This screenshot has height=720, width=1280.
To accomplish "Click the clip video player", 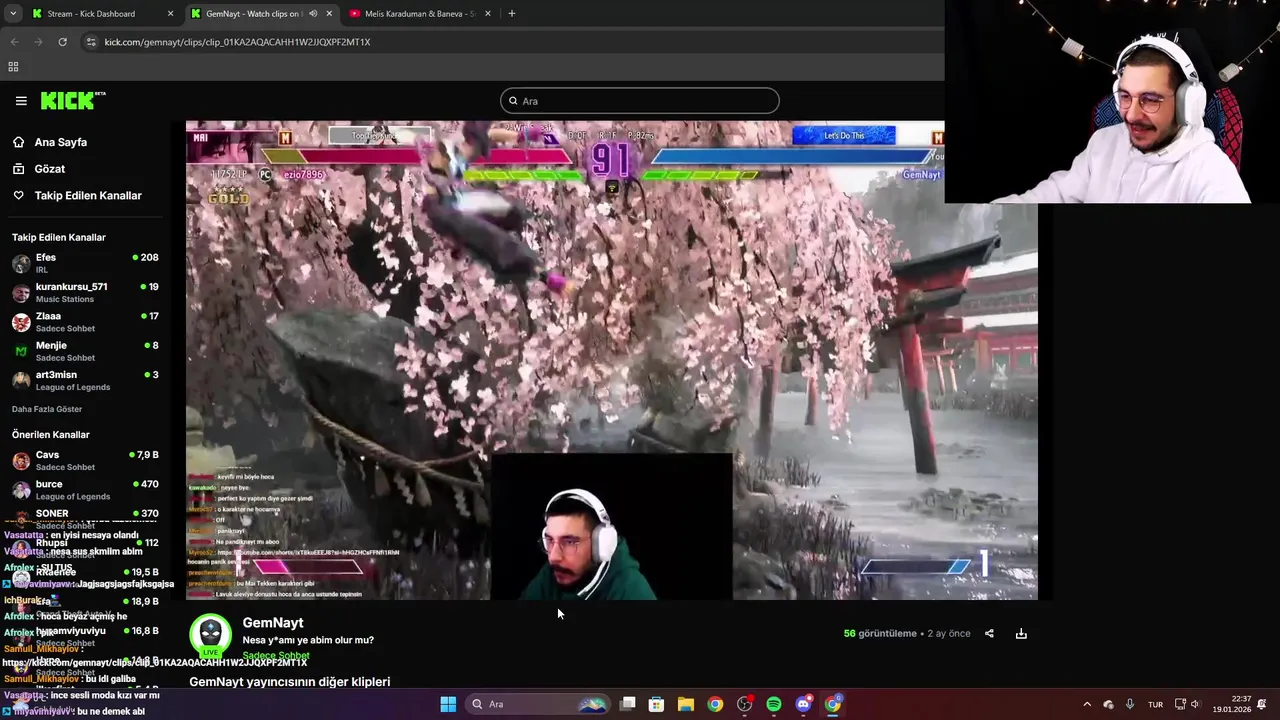I will coord(611,360).
